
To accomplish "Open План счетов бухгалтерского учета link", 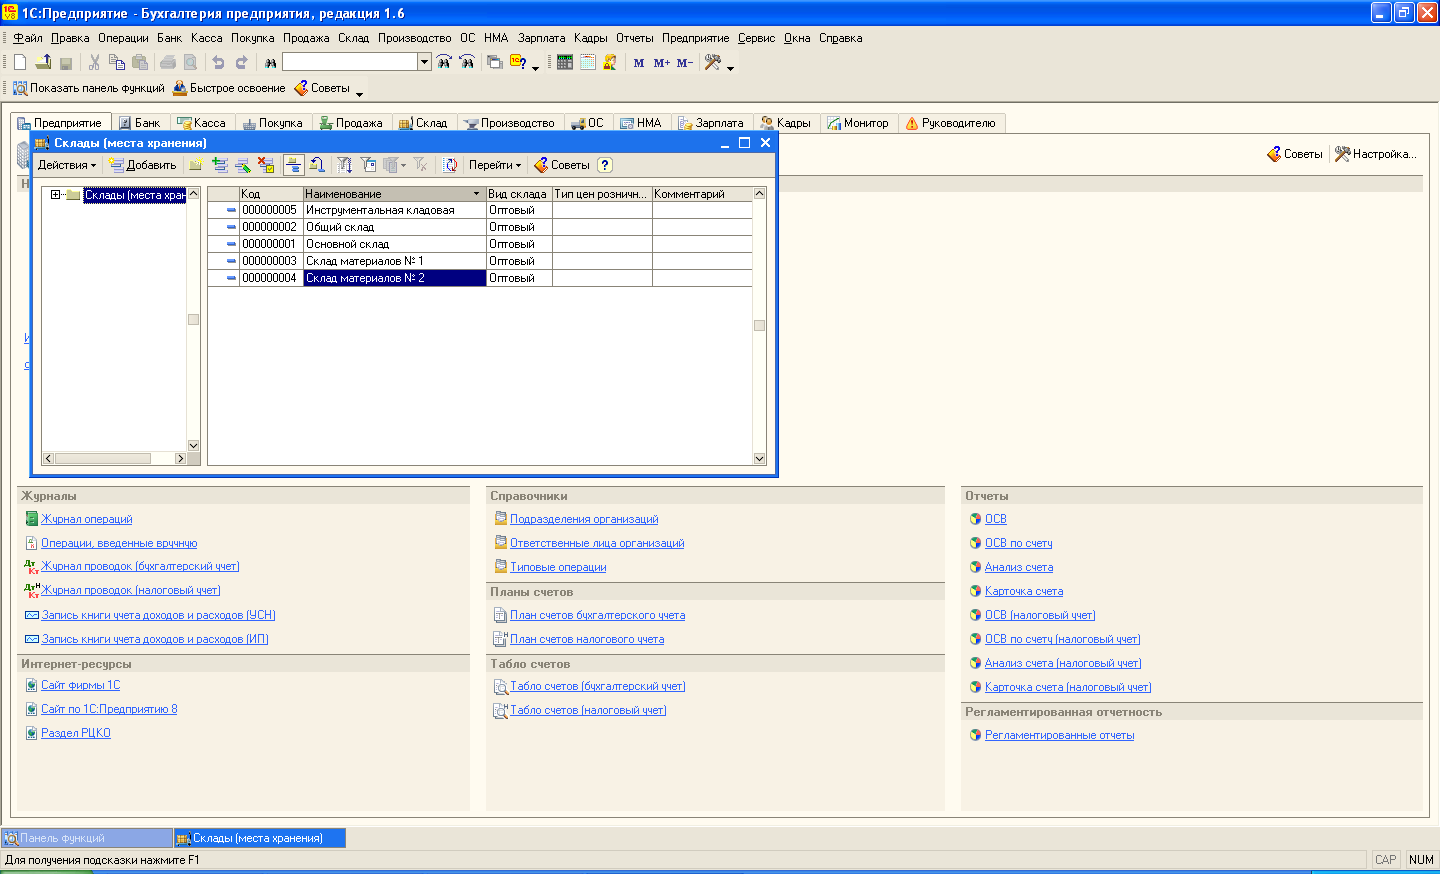I will (597, 615).
